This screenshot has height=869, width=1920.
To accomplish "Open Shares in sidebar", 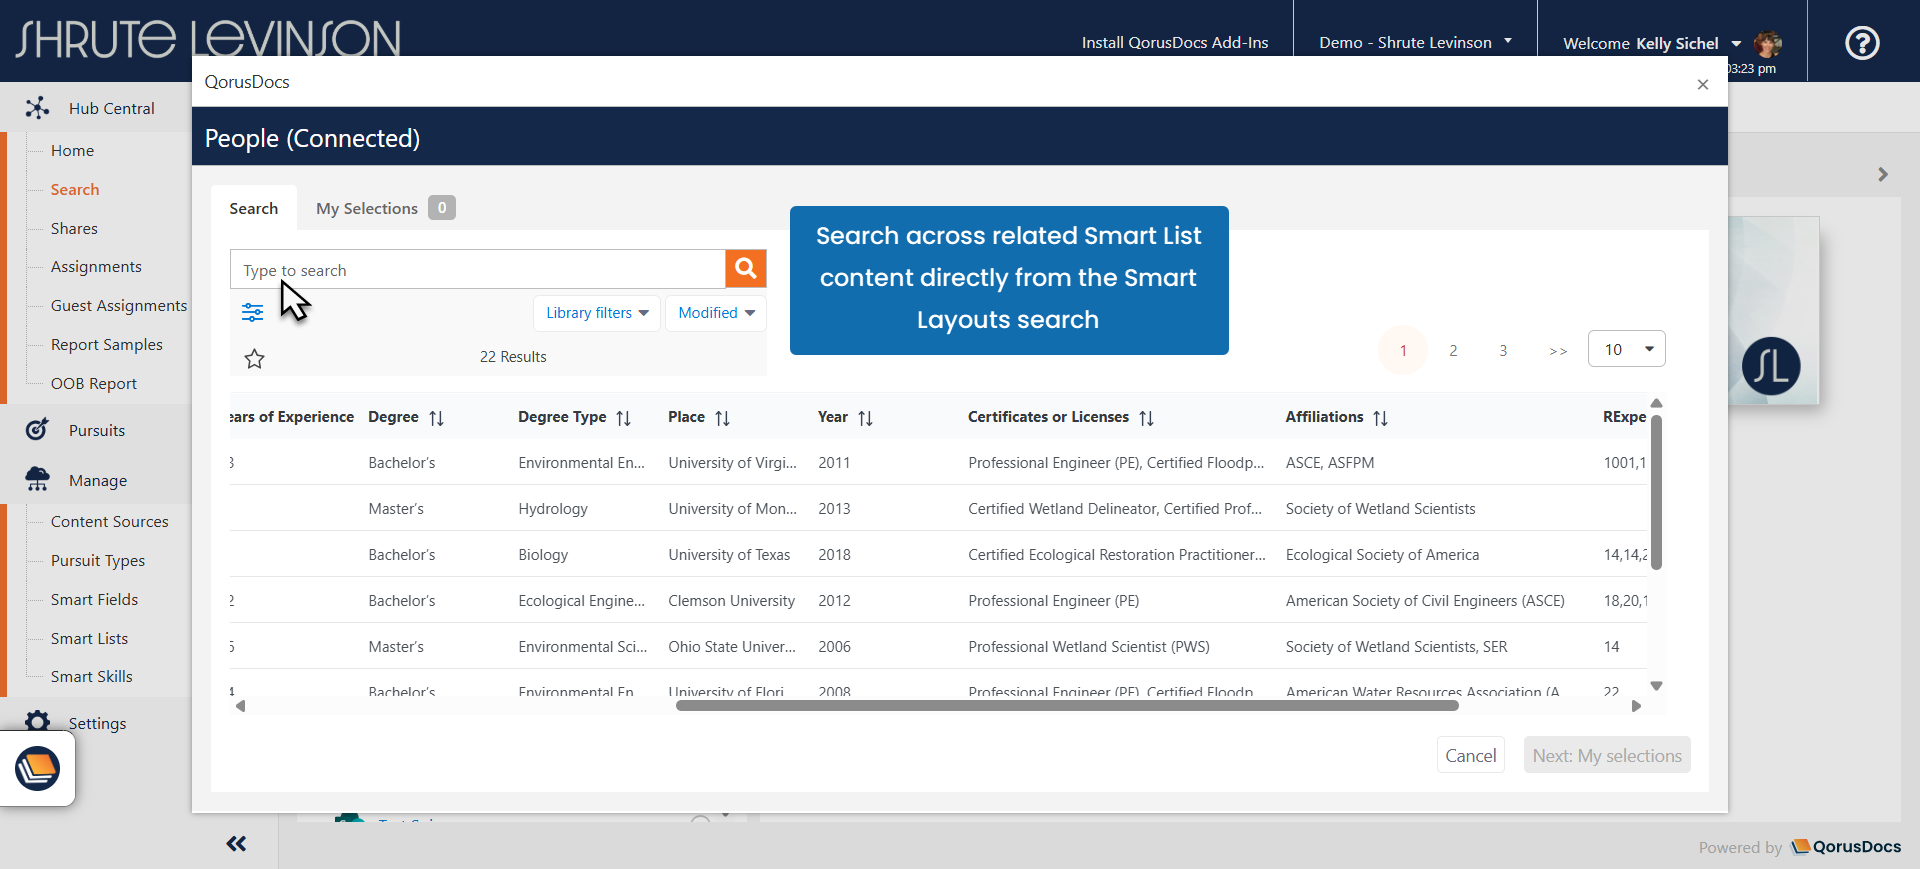I will [x=74, y=228].
